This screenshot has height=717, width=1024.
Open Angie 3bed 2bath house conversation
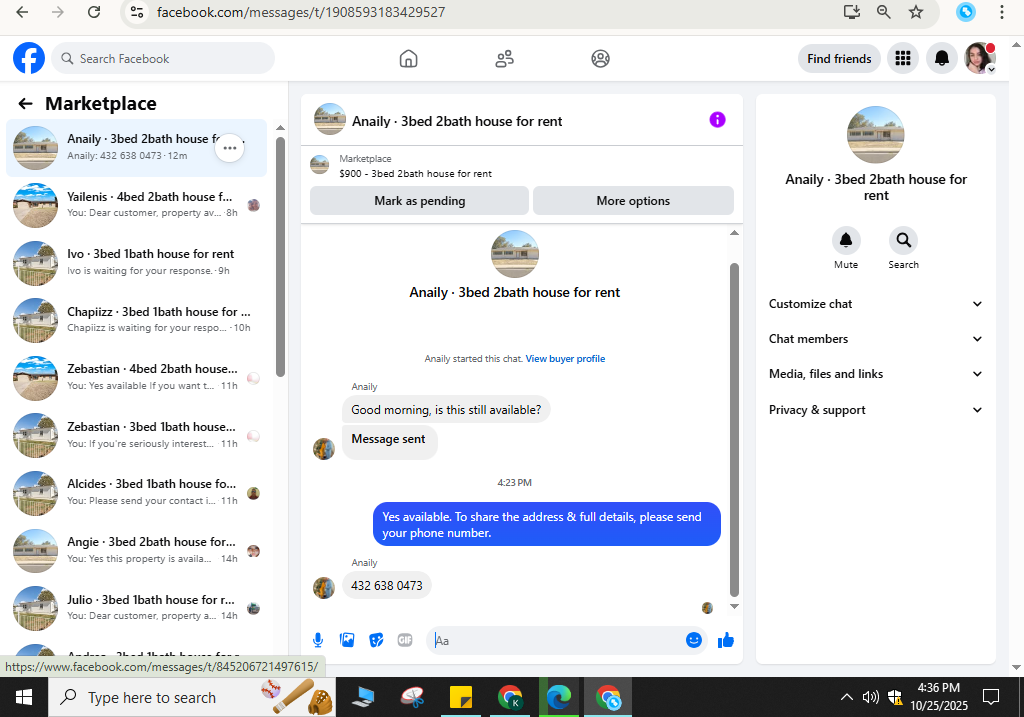pos(136,550)
